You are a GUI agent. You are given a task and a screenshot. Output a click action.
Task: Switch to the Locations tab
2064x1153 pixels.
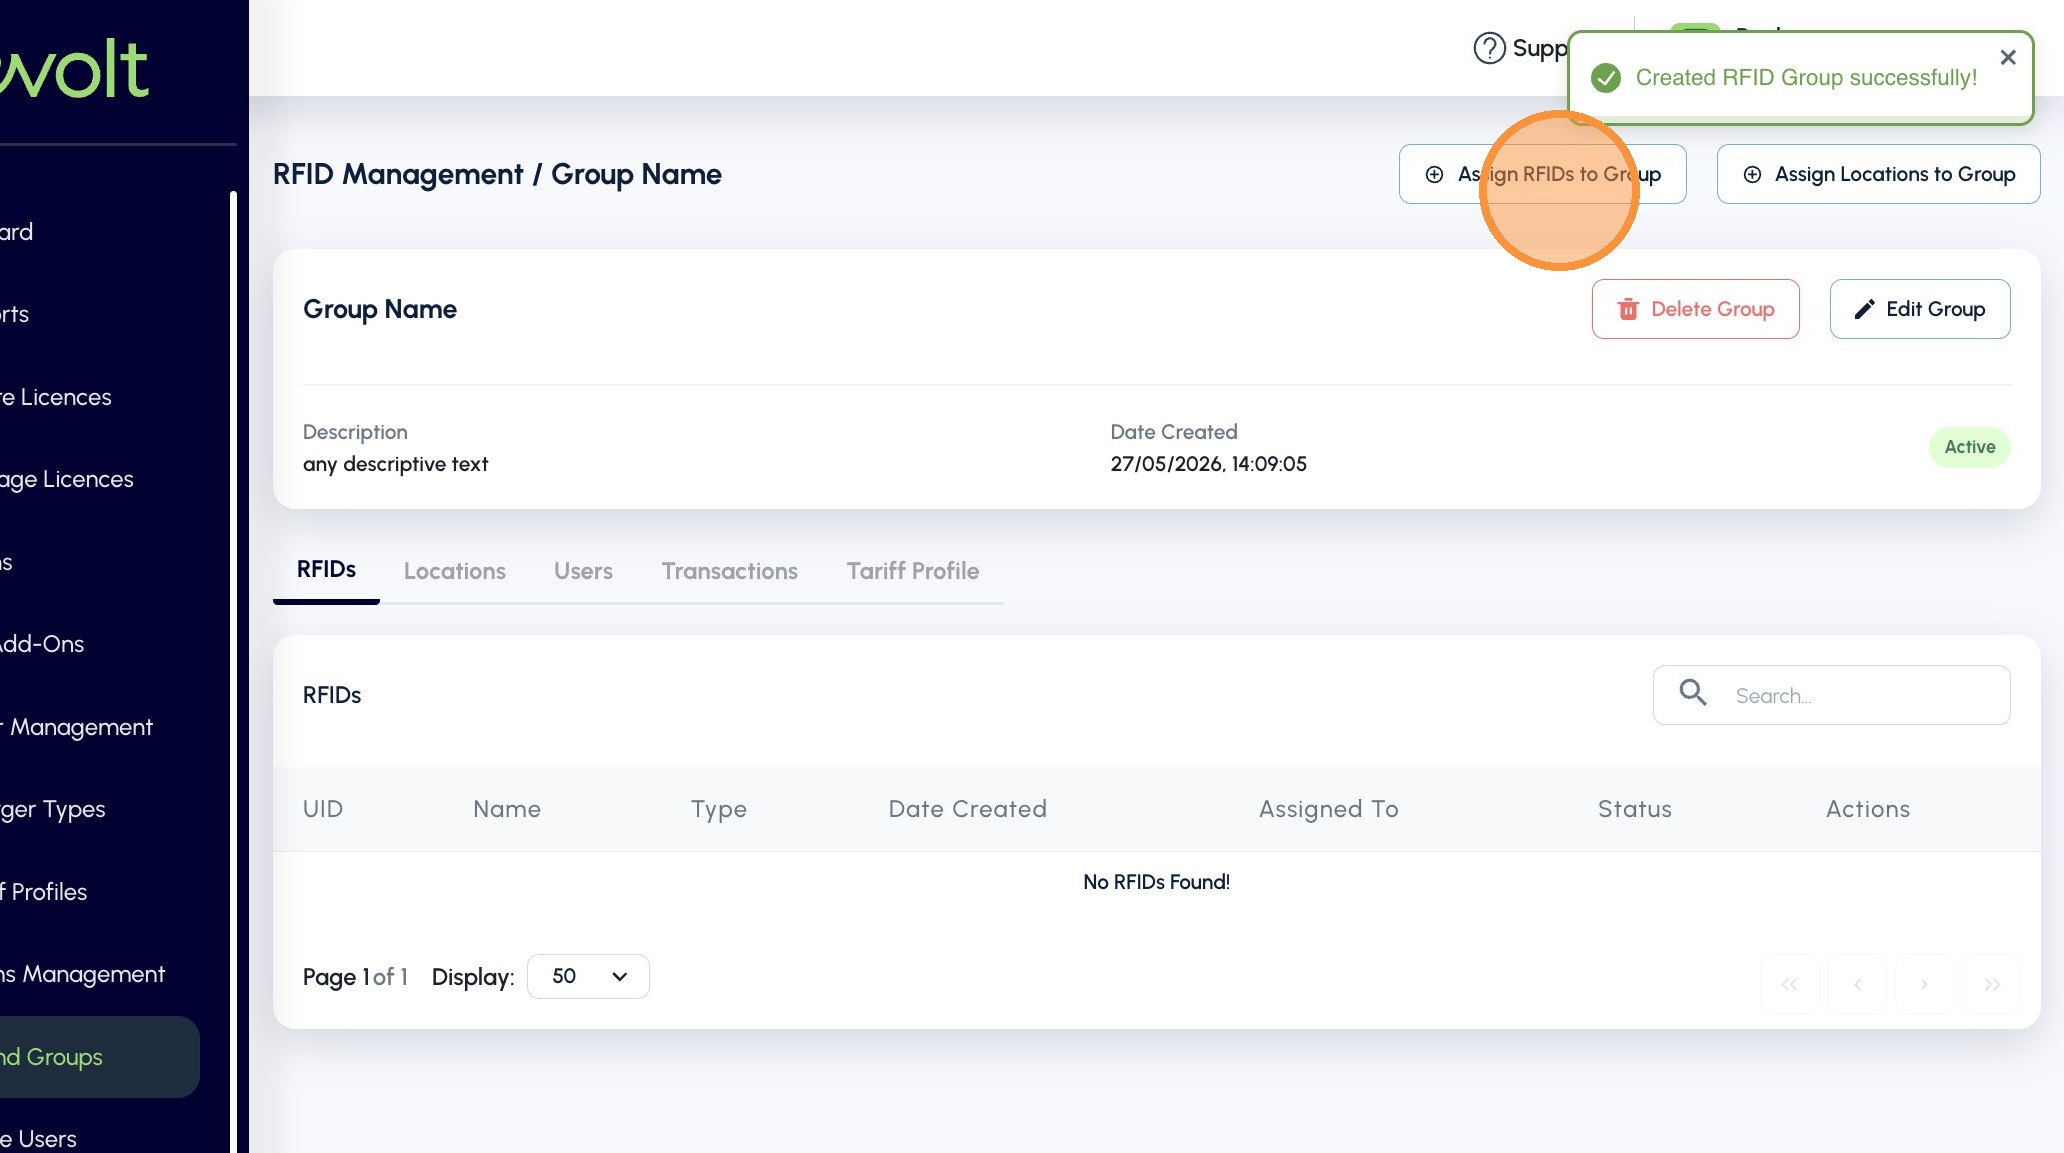tap(455, 571)
